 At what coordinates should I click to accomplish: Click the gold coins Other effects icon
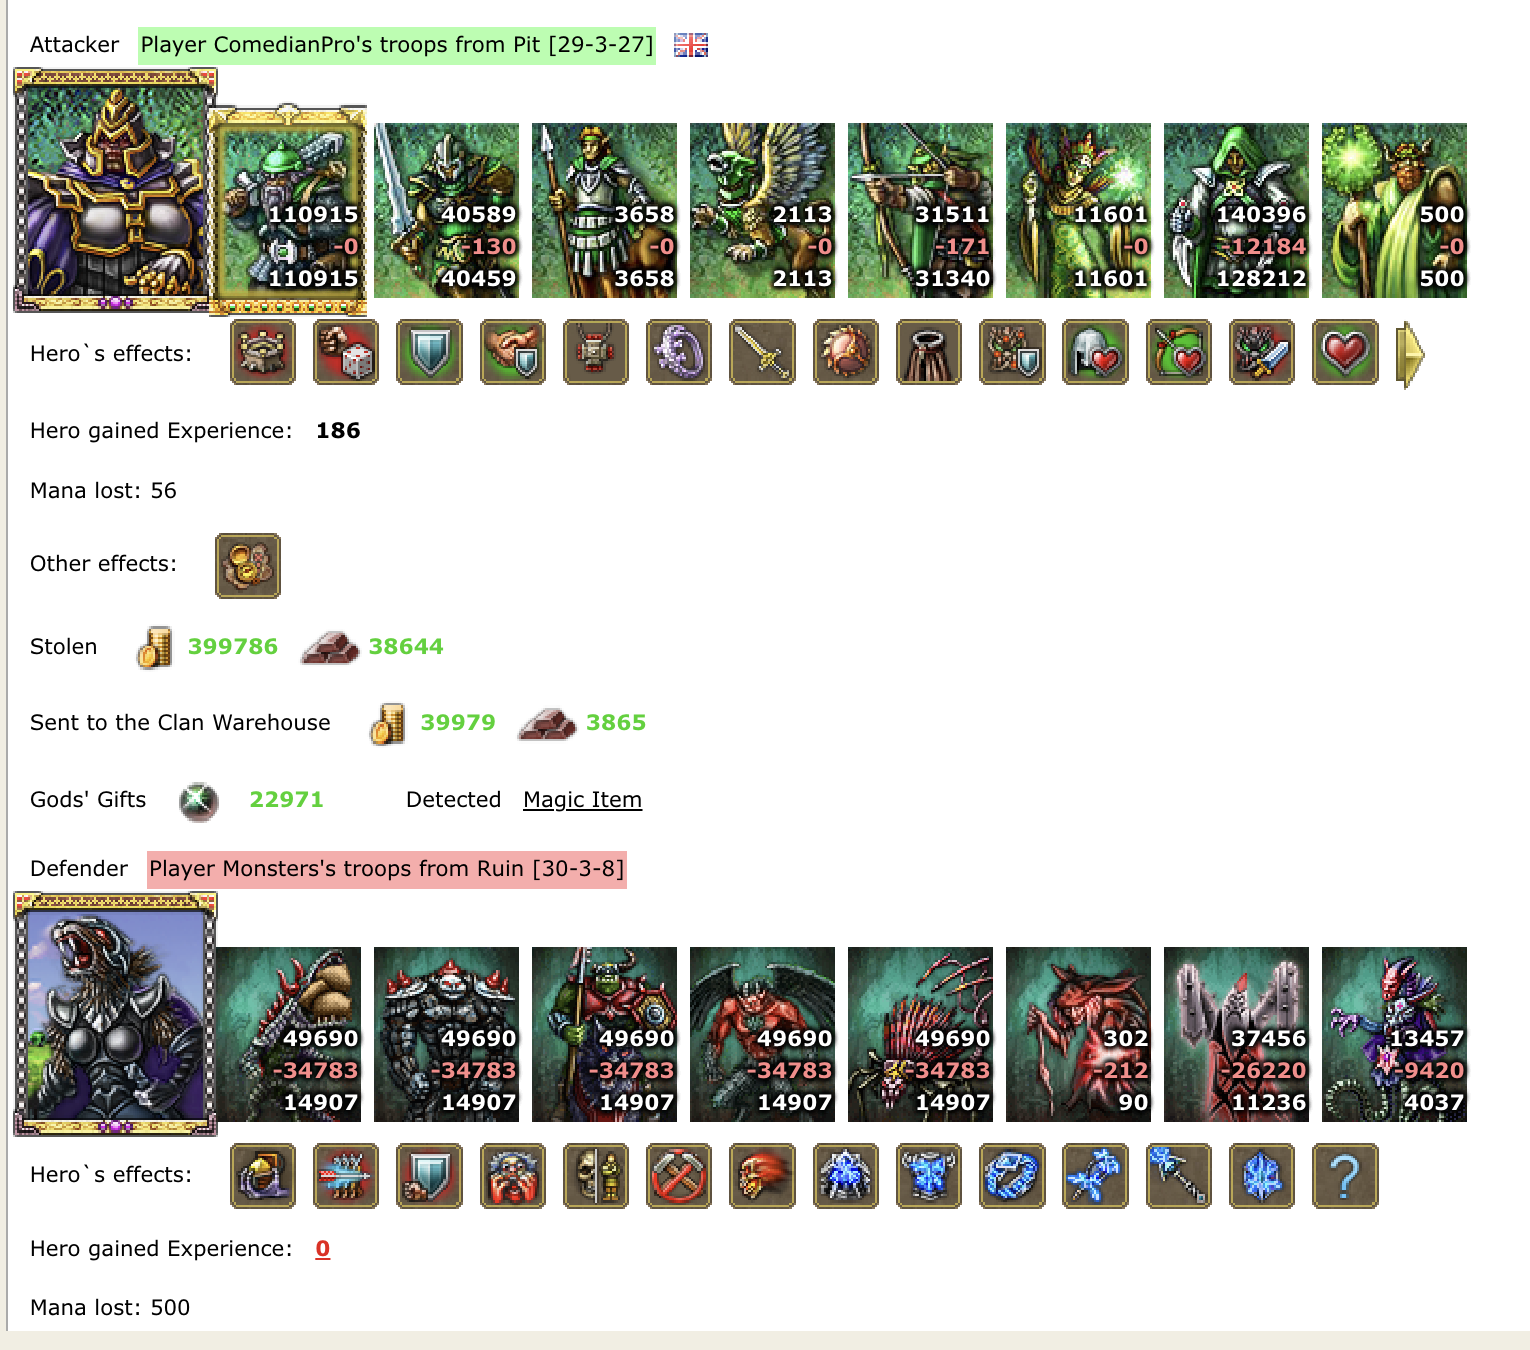248,566
